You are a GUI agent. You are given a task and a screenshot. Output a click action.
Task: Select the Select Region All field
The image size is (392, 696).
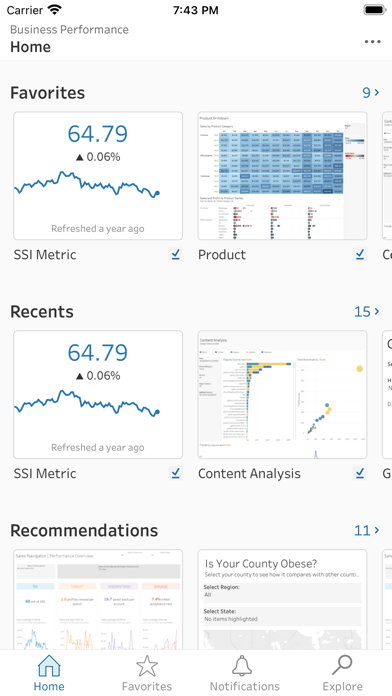point(282,591)
